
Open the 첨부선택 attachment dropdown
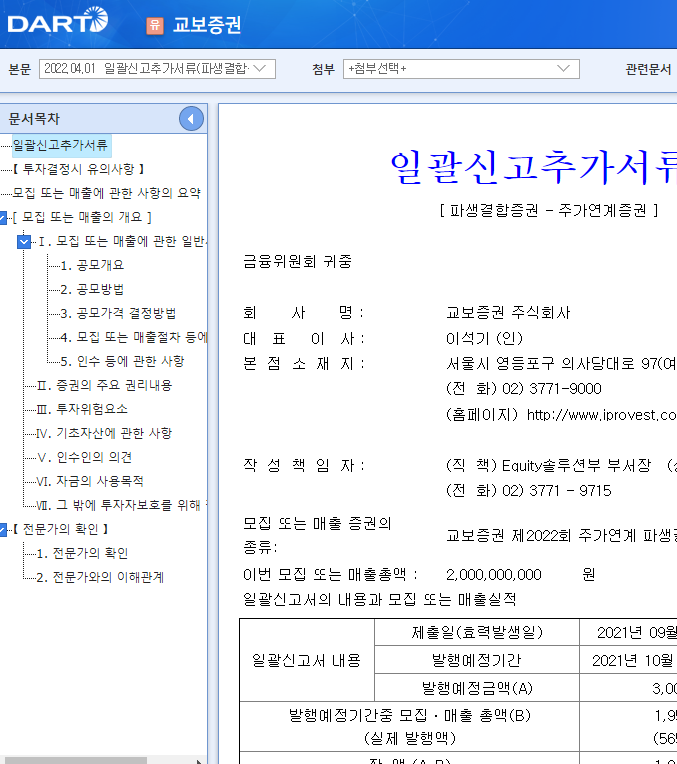point(461,69)
